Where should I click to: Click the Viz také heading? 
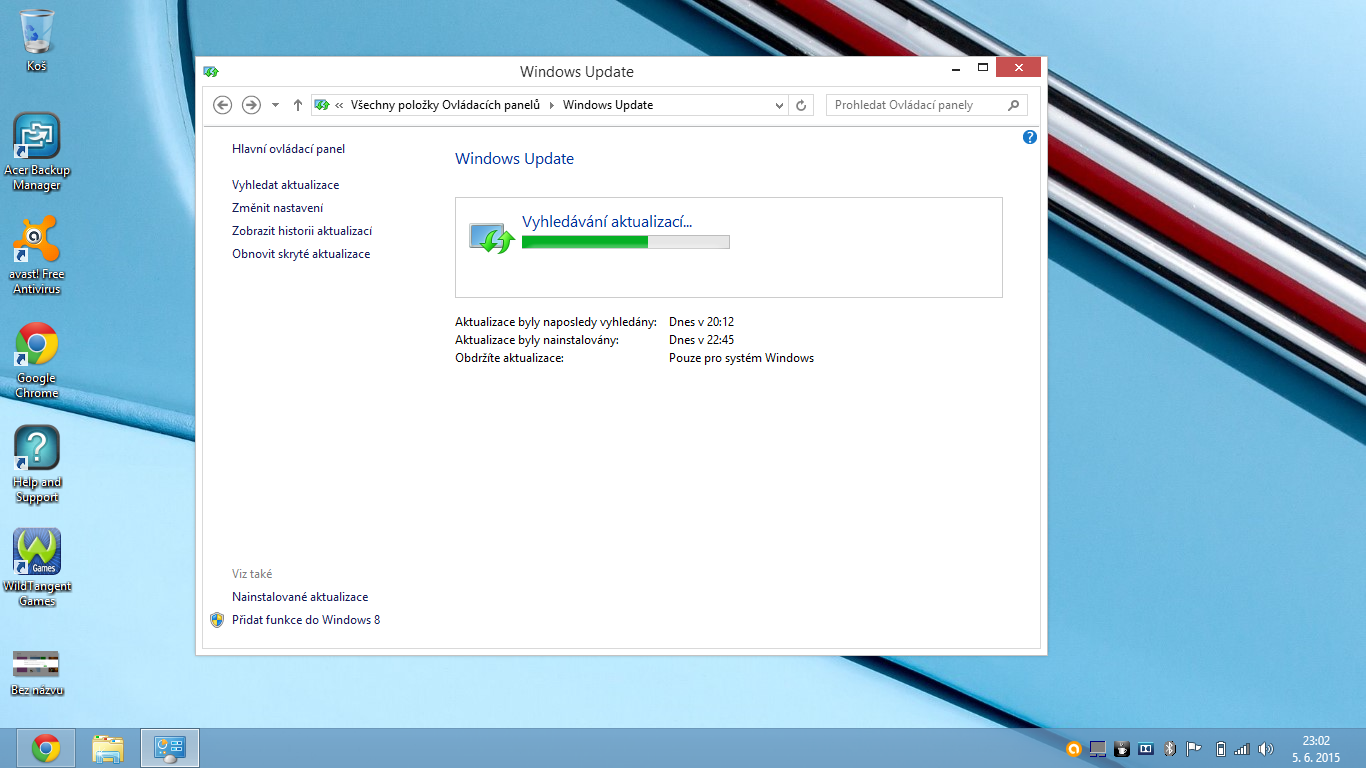click(252, 574)
